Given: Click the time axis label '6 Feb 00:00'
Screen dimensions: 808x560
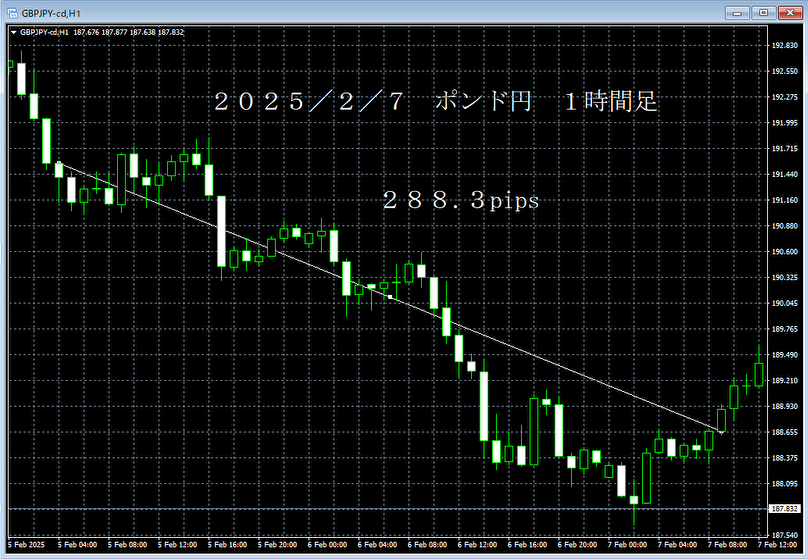Looking at the screenshot, I should click(327, 545).
